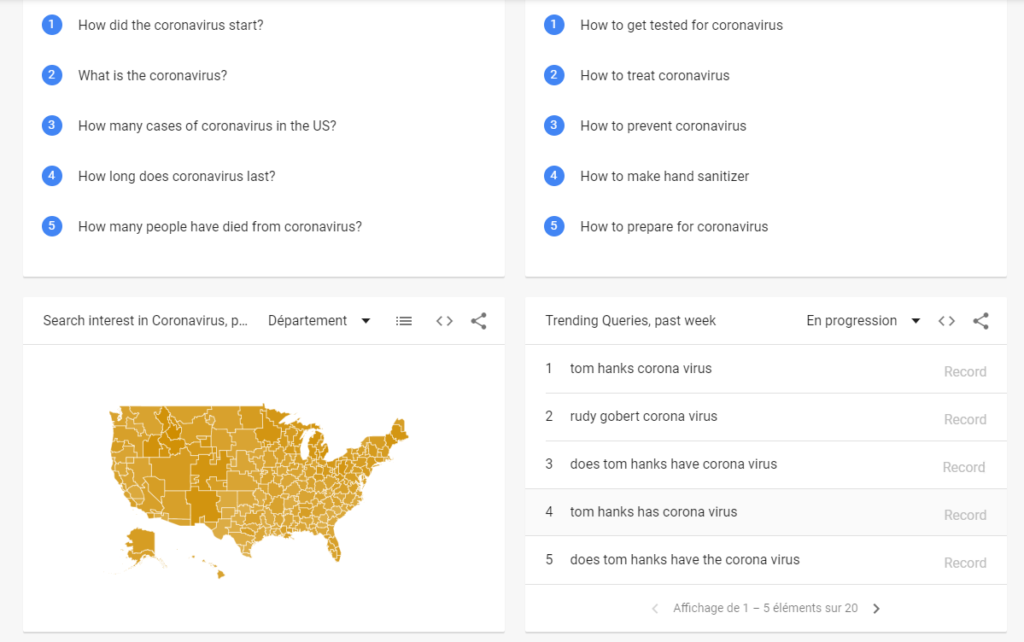Screen dimensions: 1024x642
Task: Open list view icon in Search interest card
Action: (x=404, y=321)
